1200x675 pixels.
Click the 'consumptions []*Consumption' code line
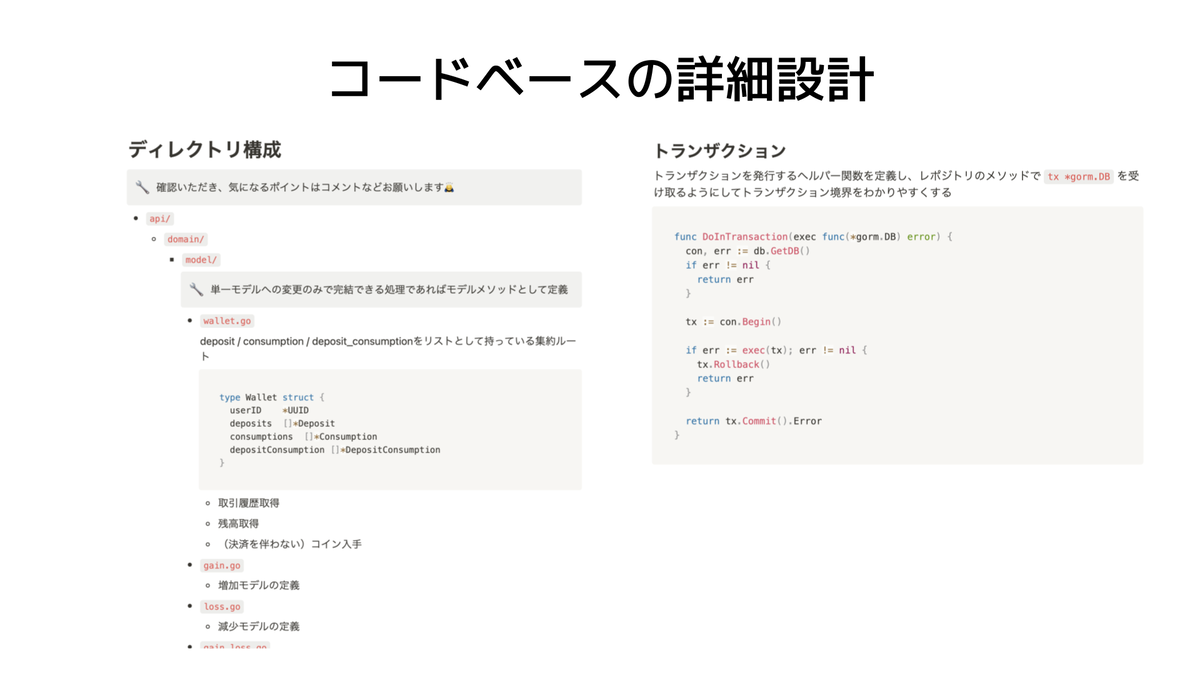click(x=303, y=436)
